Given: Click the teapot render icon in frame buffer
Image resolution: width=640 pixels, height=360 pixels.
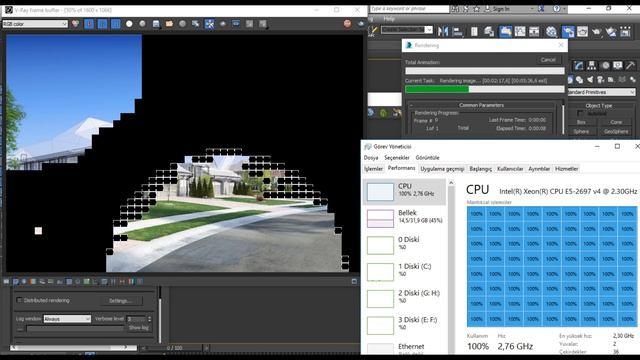Looking at the screenshot, I should point(360,24).
